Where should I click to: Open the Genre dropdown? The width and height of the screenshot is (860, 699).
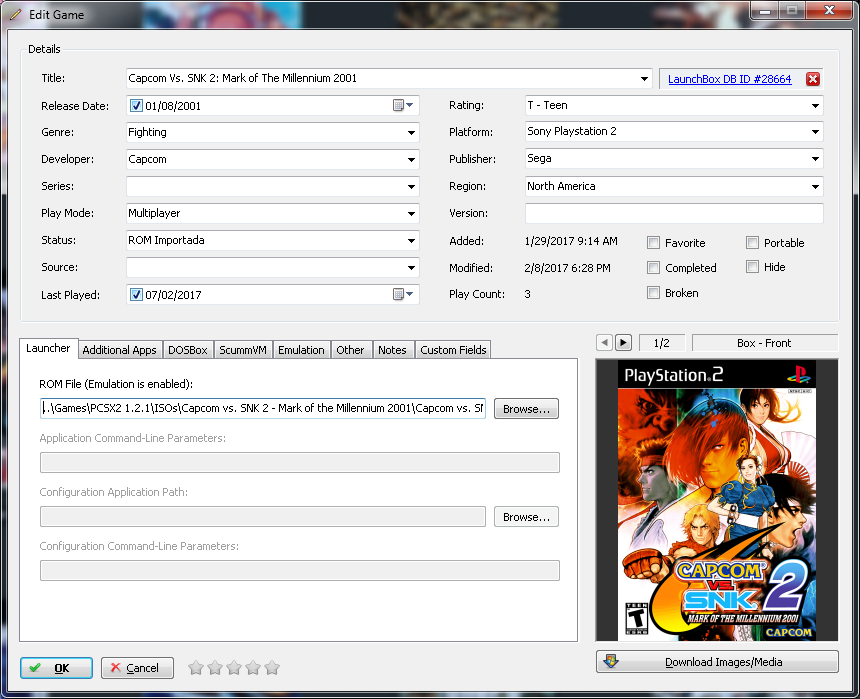411,132
